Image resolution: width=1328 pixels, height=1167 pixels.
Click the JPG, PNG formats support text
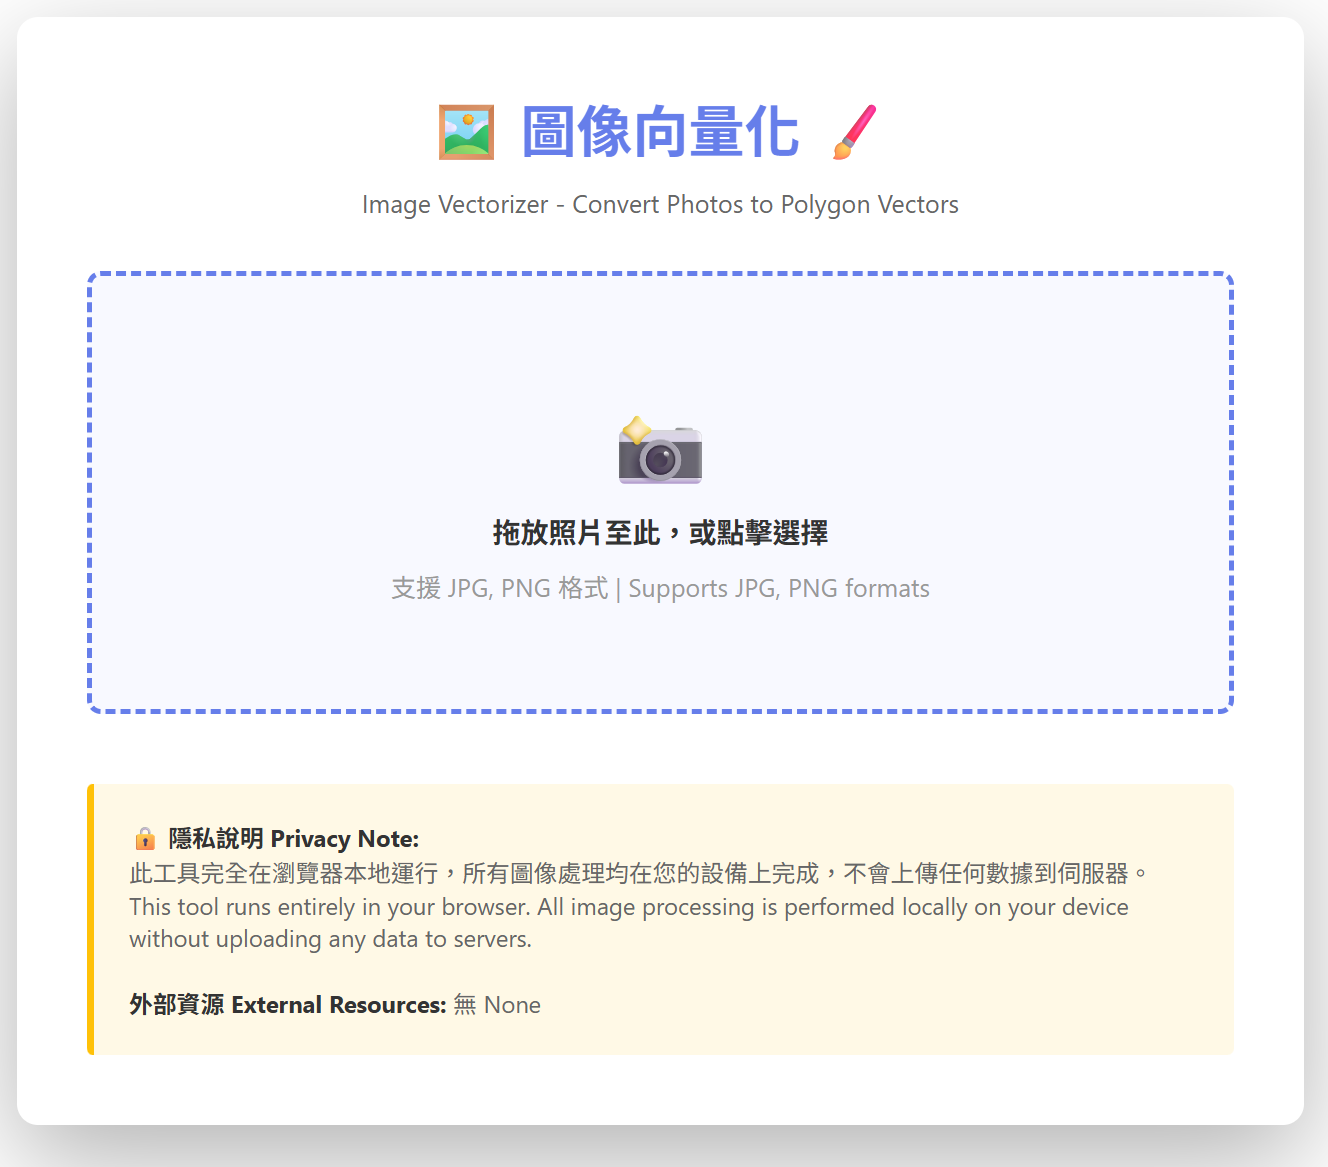tap(661, 588)
